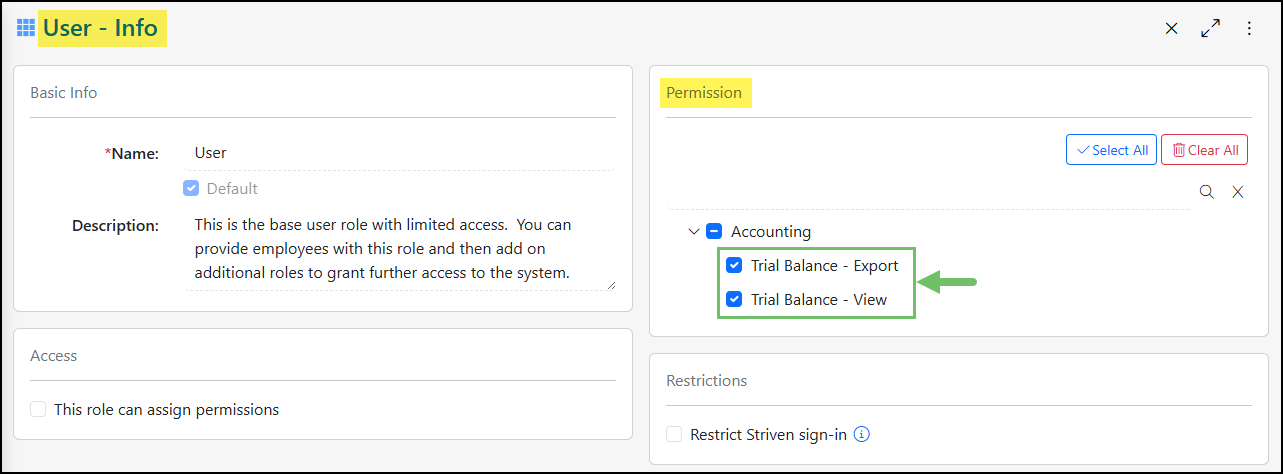Screen dimensions: 1283x474
Task: Click the Basic Info section heading
Action: (64, 92)
